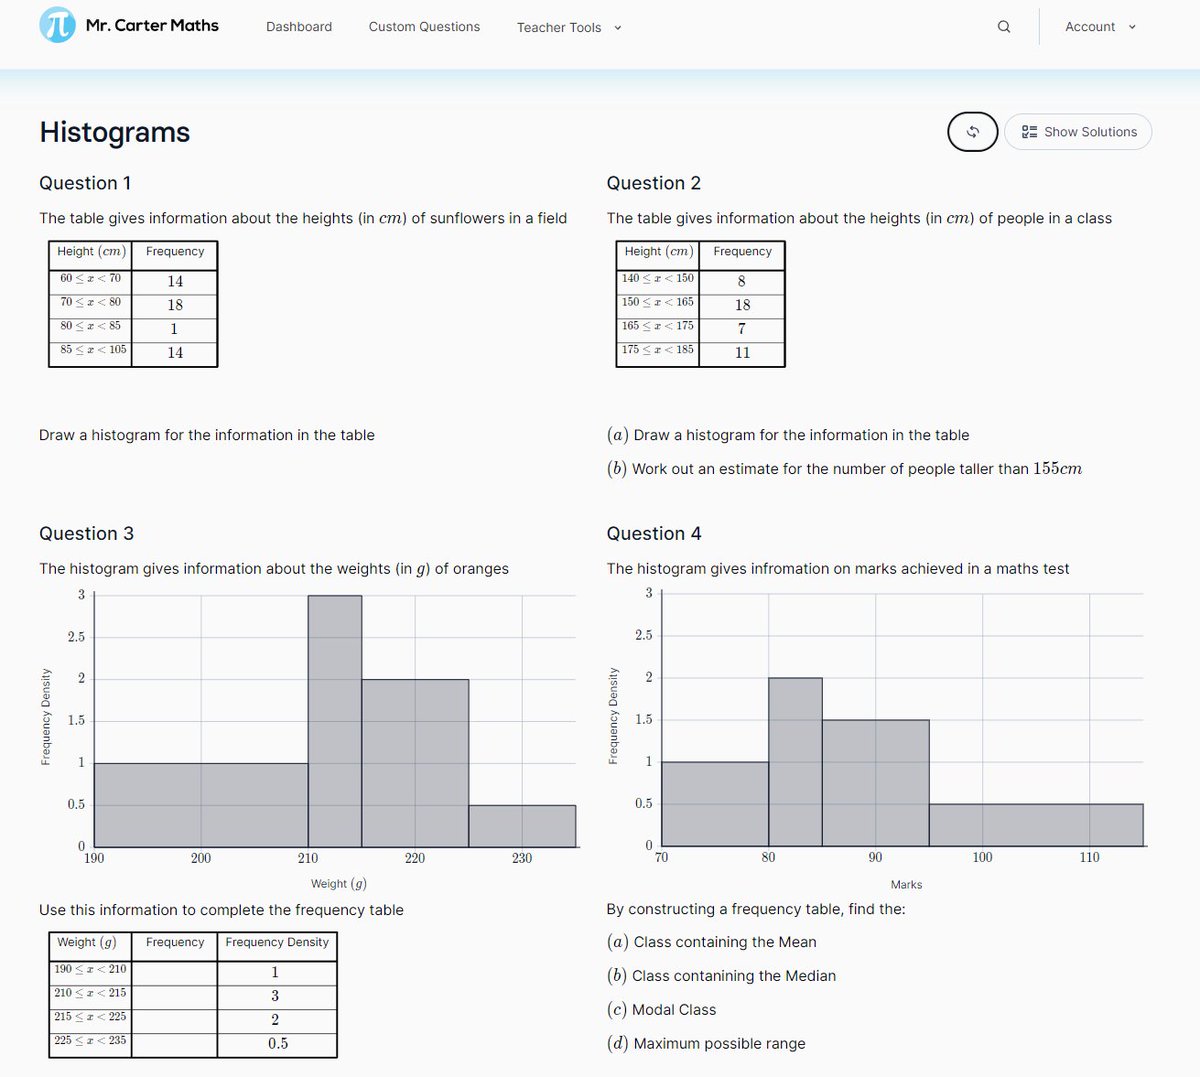Click frequency cell for 150 ≤ x < 165

[x=742, y=305]
